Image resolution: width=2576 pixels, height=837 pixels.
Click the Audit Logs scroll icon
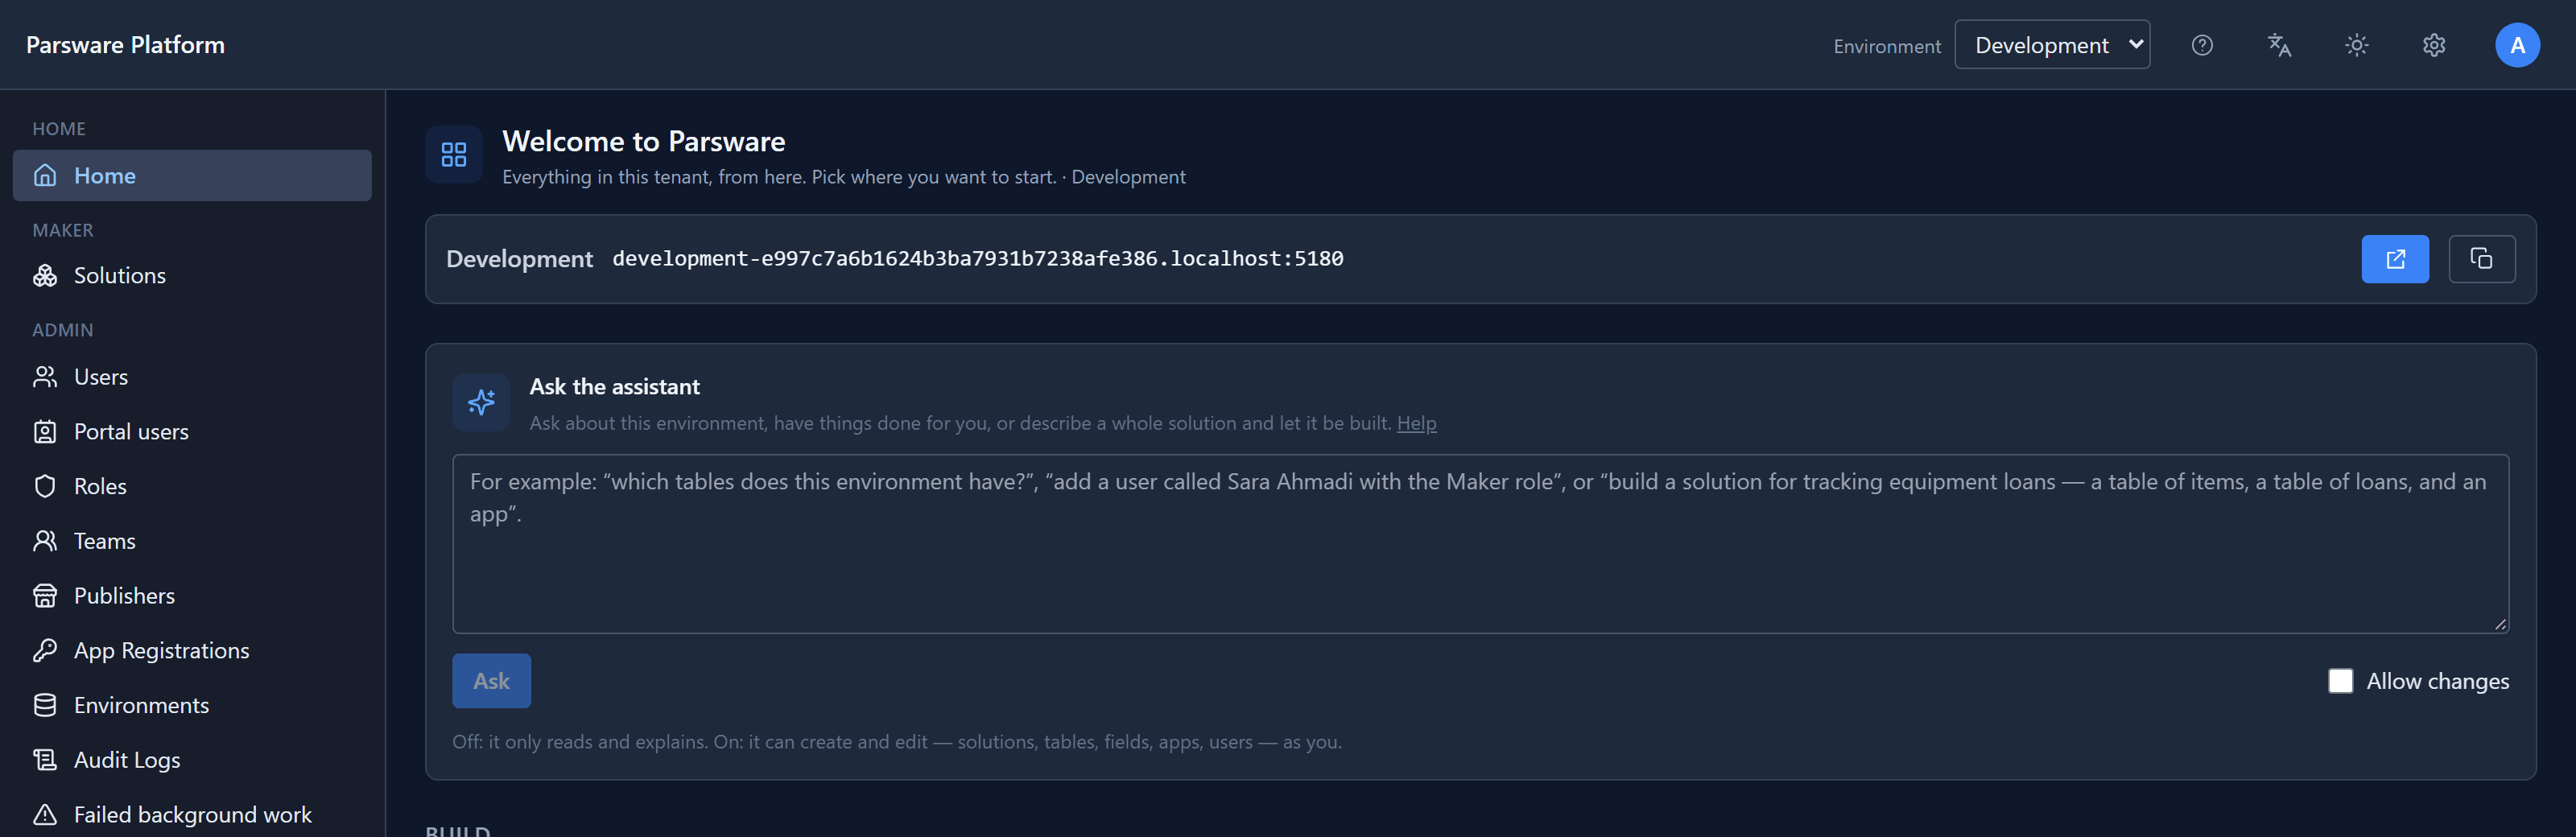[45, 760]
